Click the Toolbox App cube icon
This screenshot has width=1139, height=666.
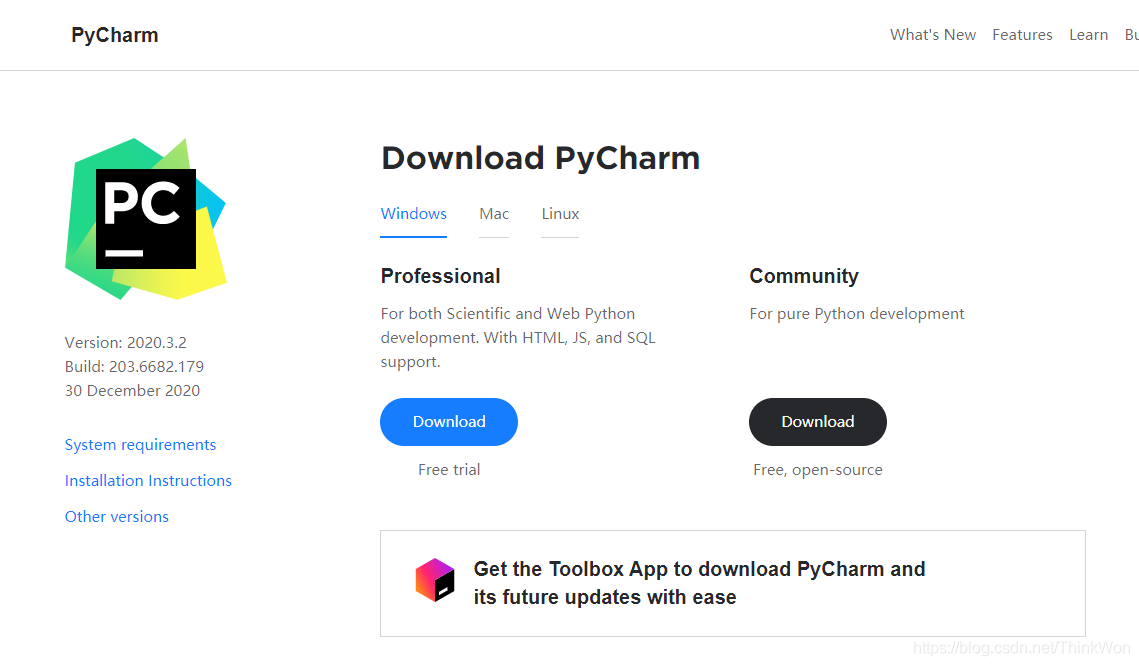pos(434,579)
